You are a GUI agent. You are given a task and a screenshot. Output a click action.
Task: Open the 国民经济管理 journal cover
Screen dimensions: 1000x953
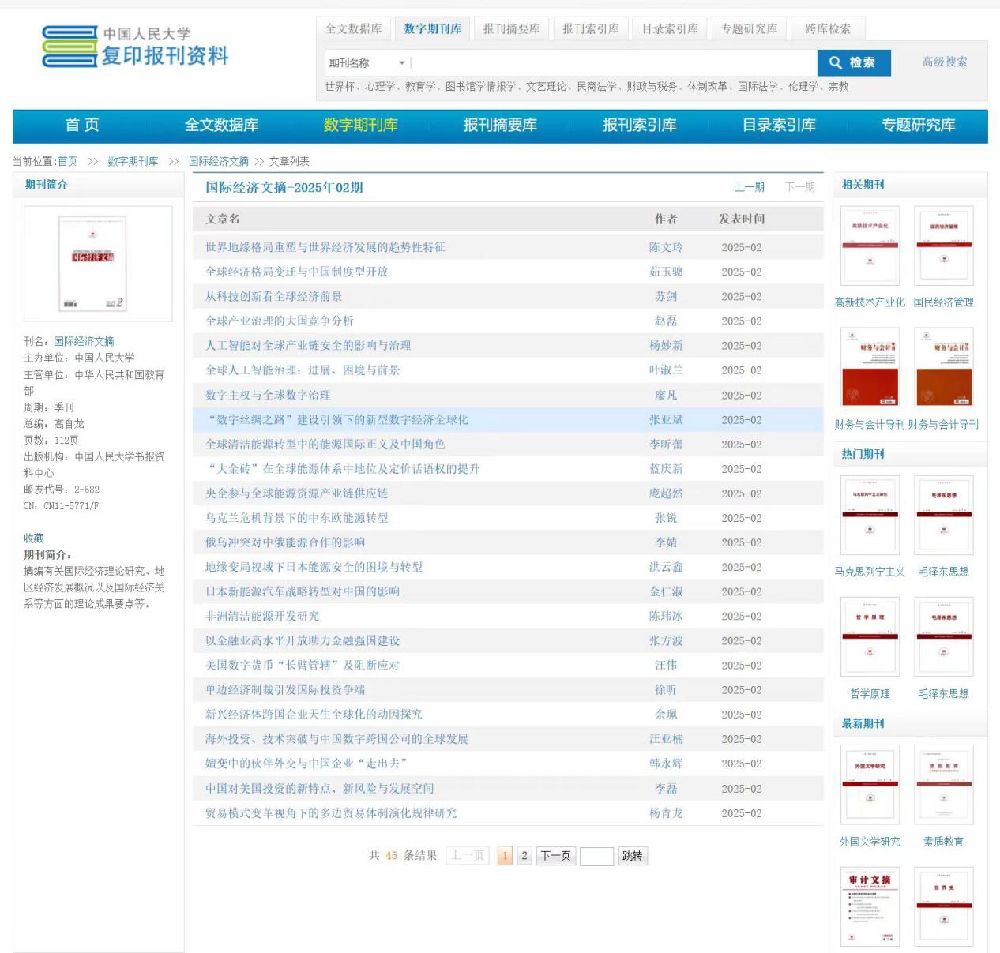pos(943,246)
